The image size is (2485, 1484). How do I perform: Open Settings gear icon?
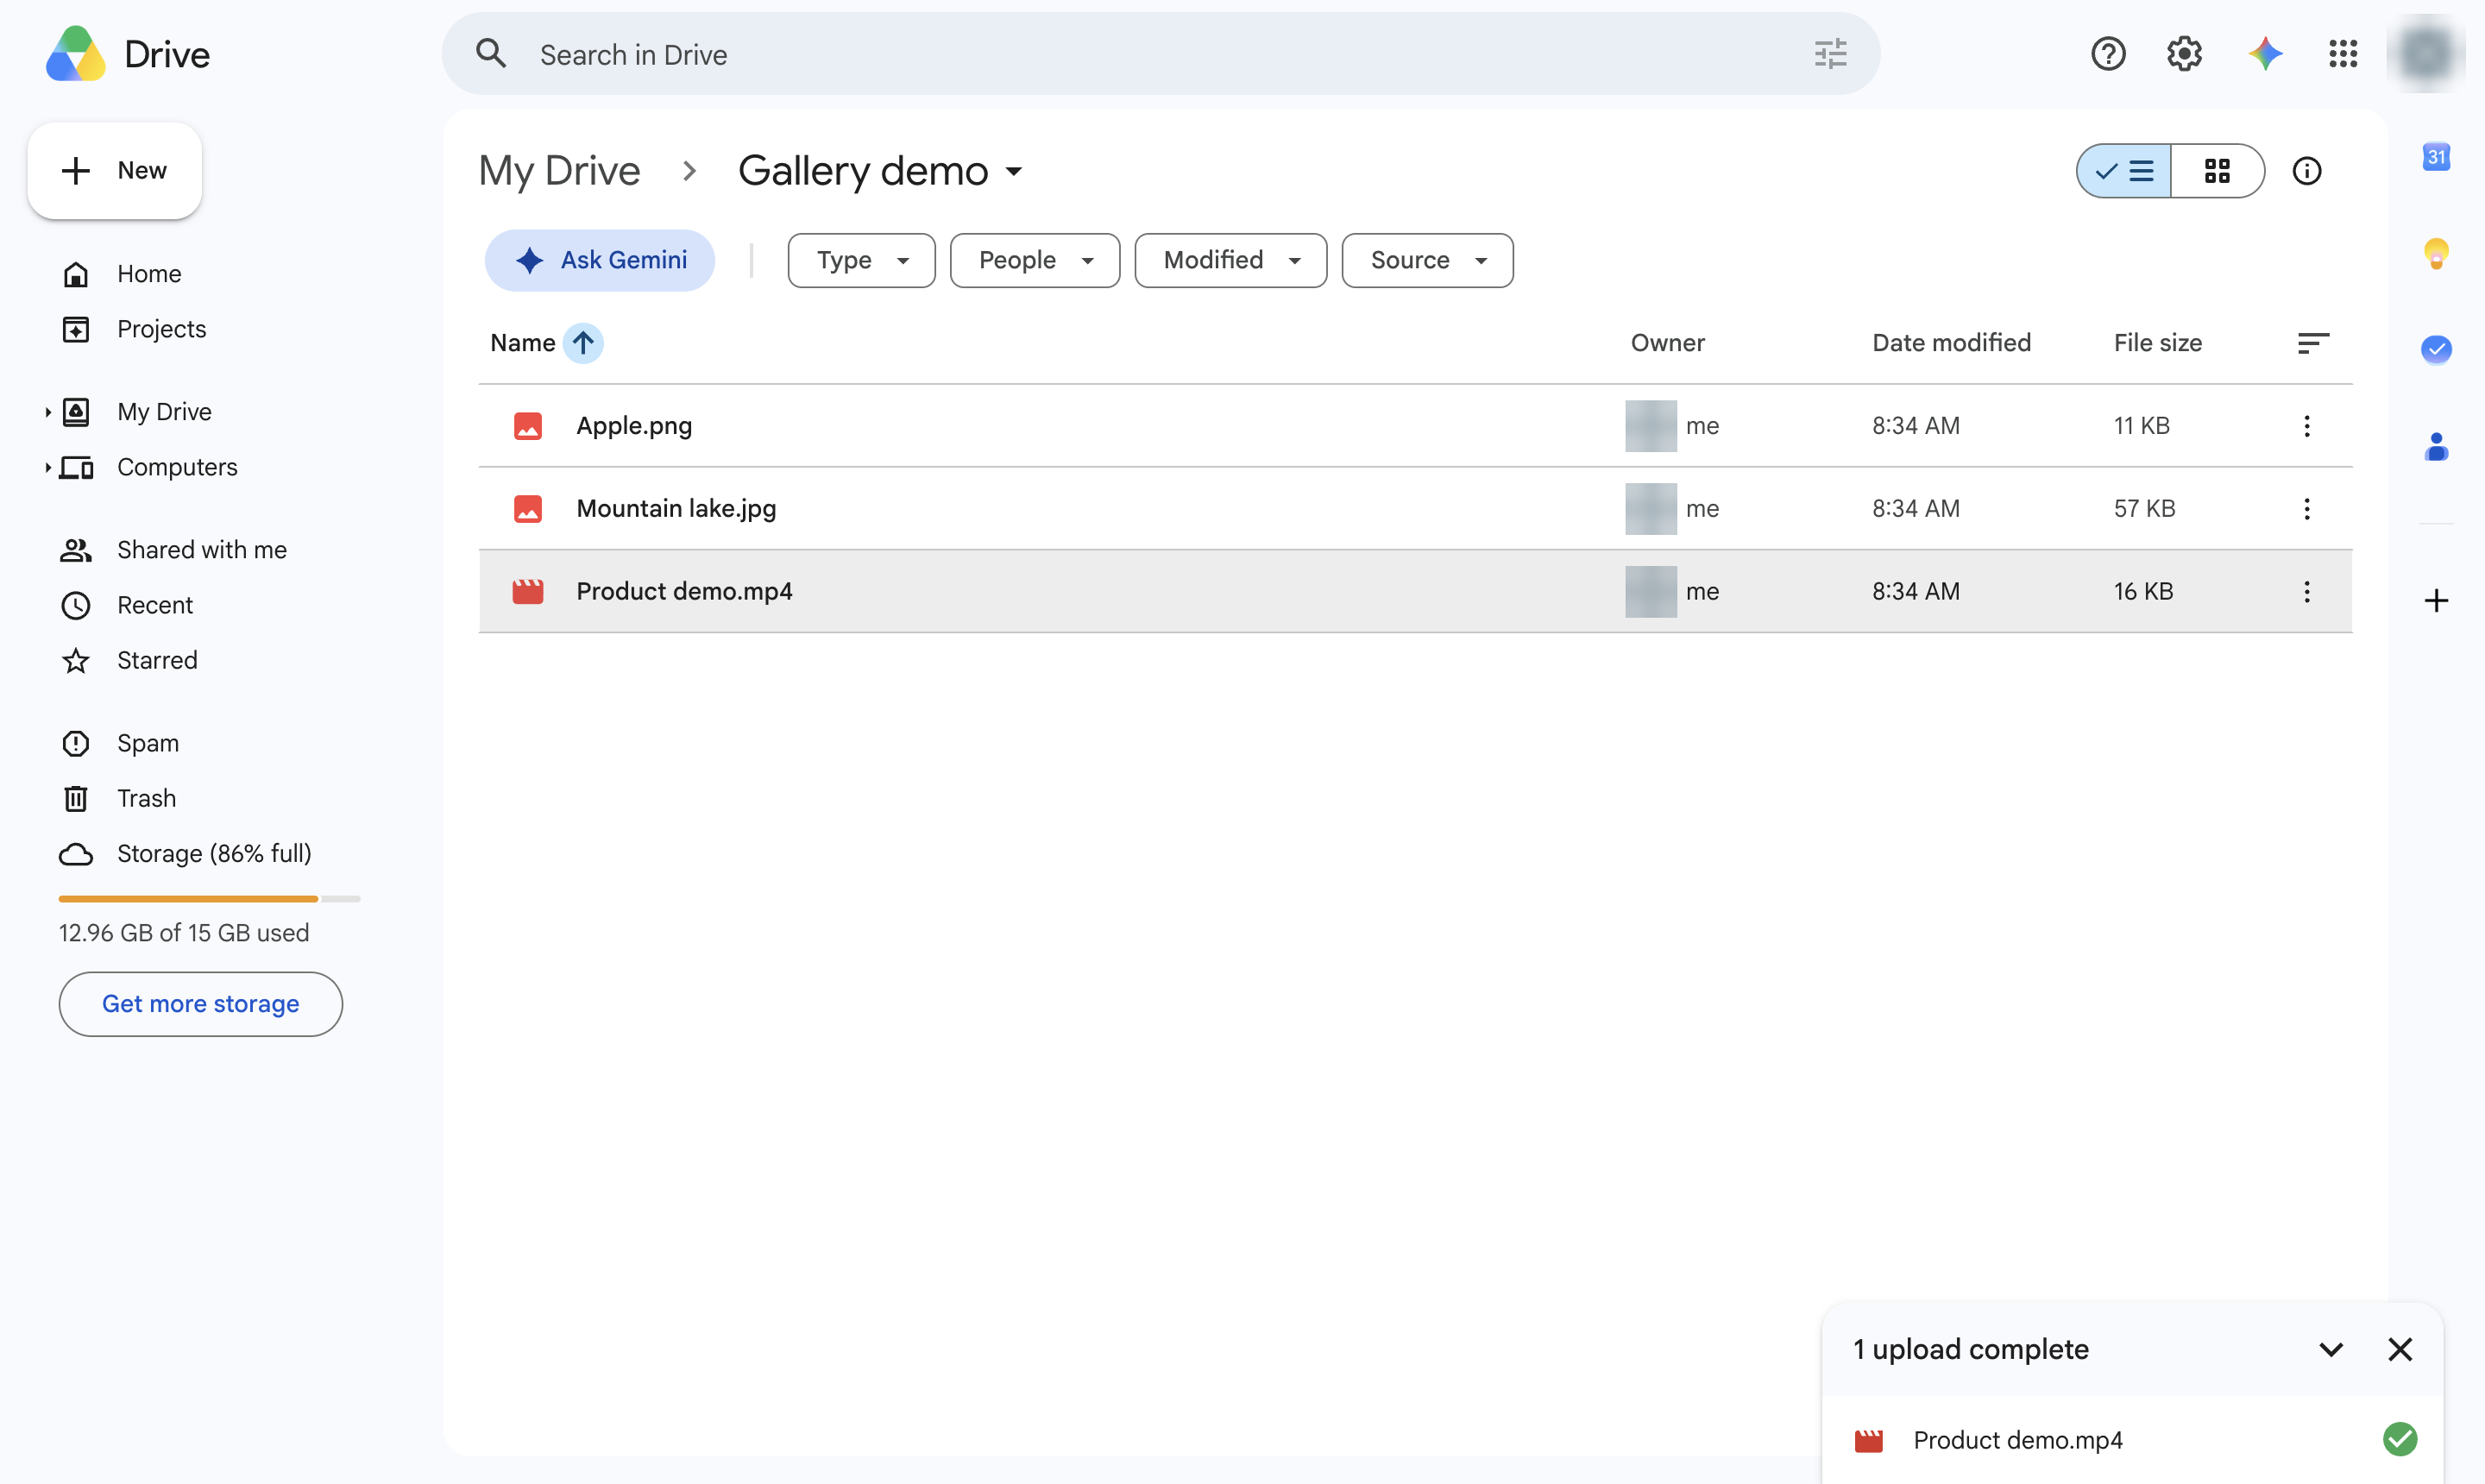point(2185,54)
